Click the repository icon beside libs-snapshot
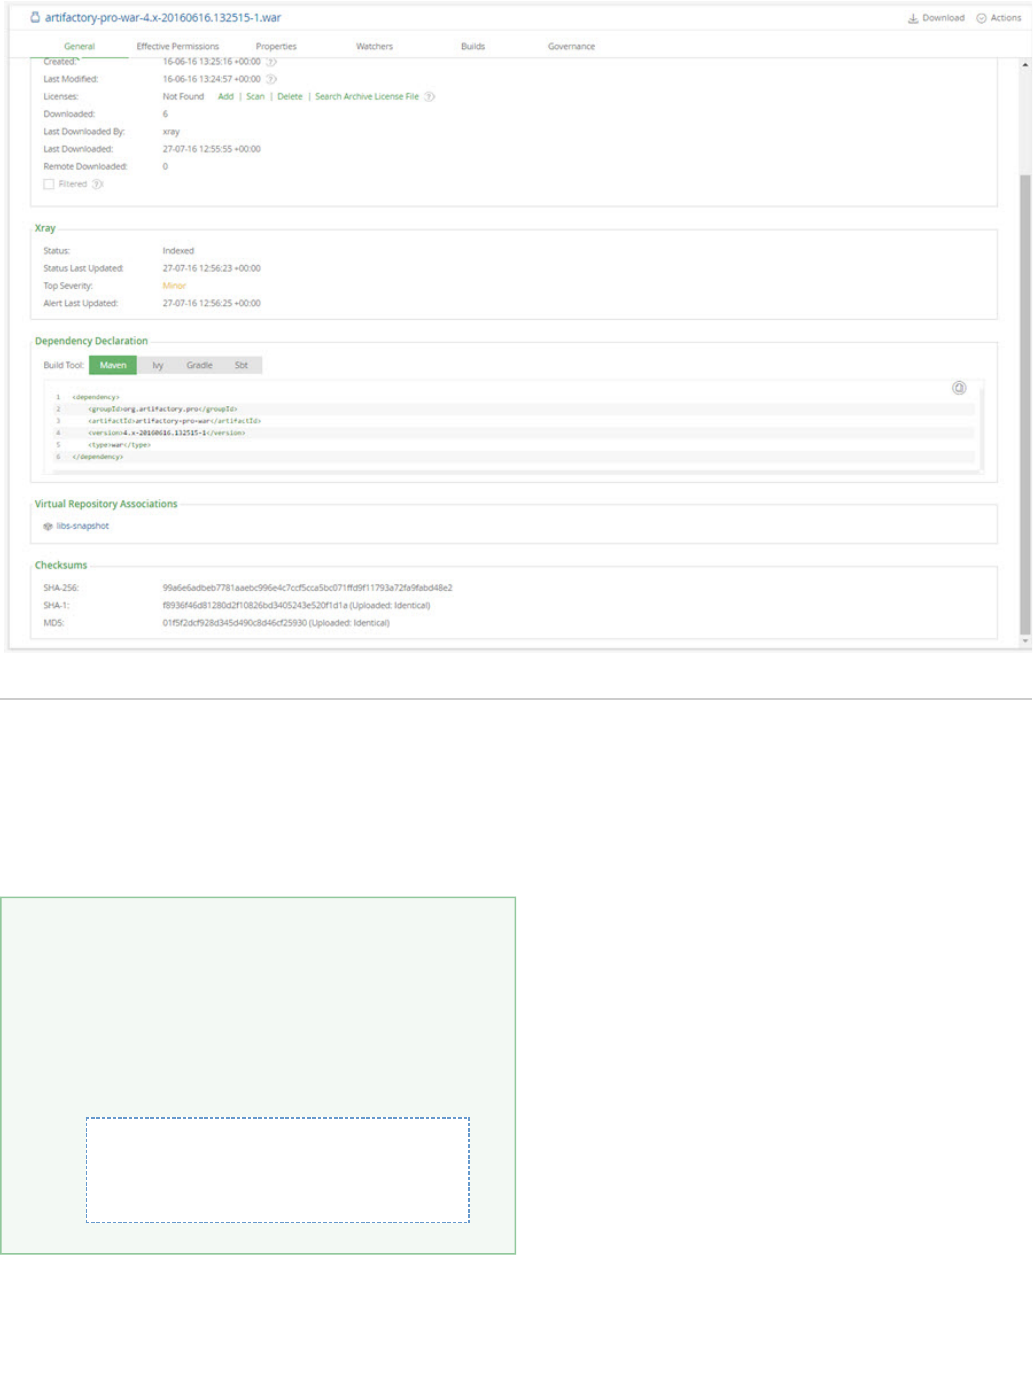The width and height of the screenshot is (1033, 1392). pos(48,526)
